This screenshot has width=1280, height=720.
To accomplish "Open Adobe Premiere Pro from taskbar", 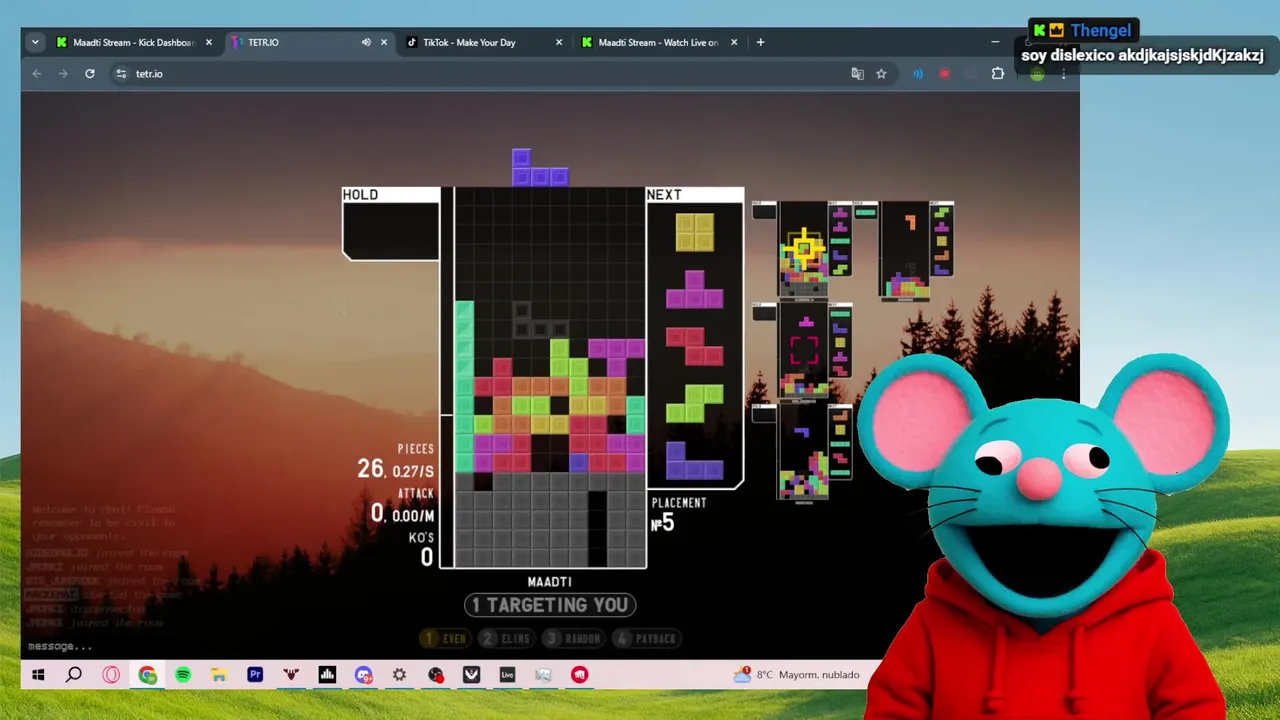I will point(255,675).
